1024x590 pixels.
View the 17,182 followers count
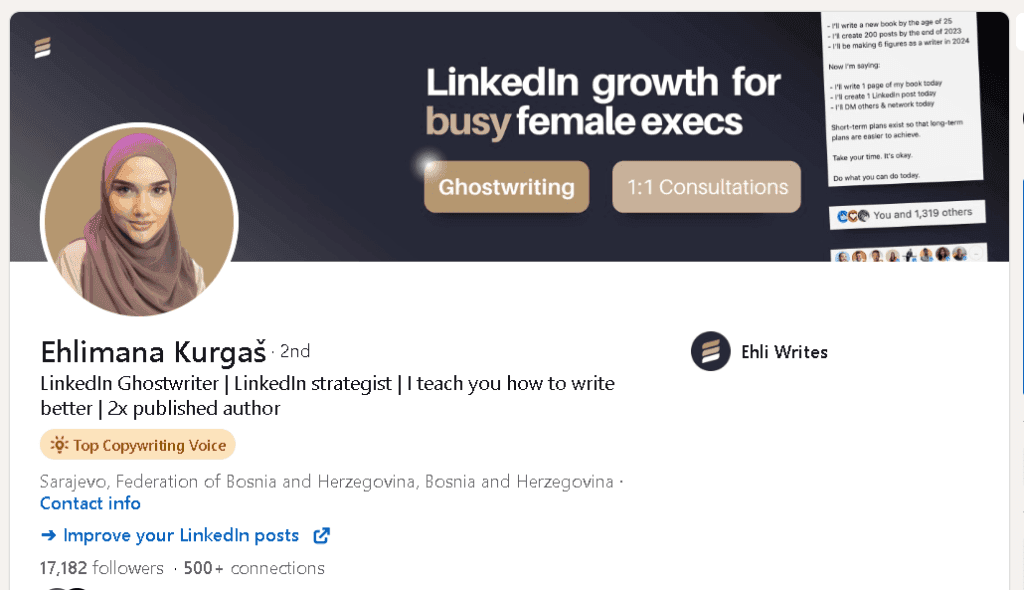pyautogui.click(x=101, y=568)
